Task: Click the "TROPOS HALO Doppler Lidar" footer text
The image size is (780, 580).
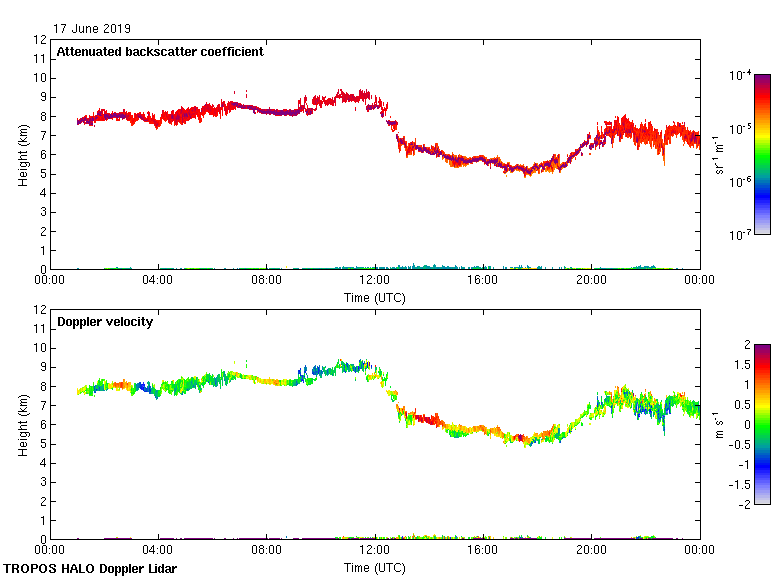Action: [x=89, y=569]
